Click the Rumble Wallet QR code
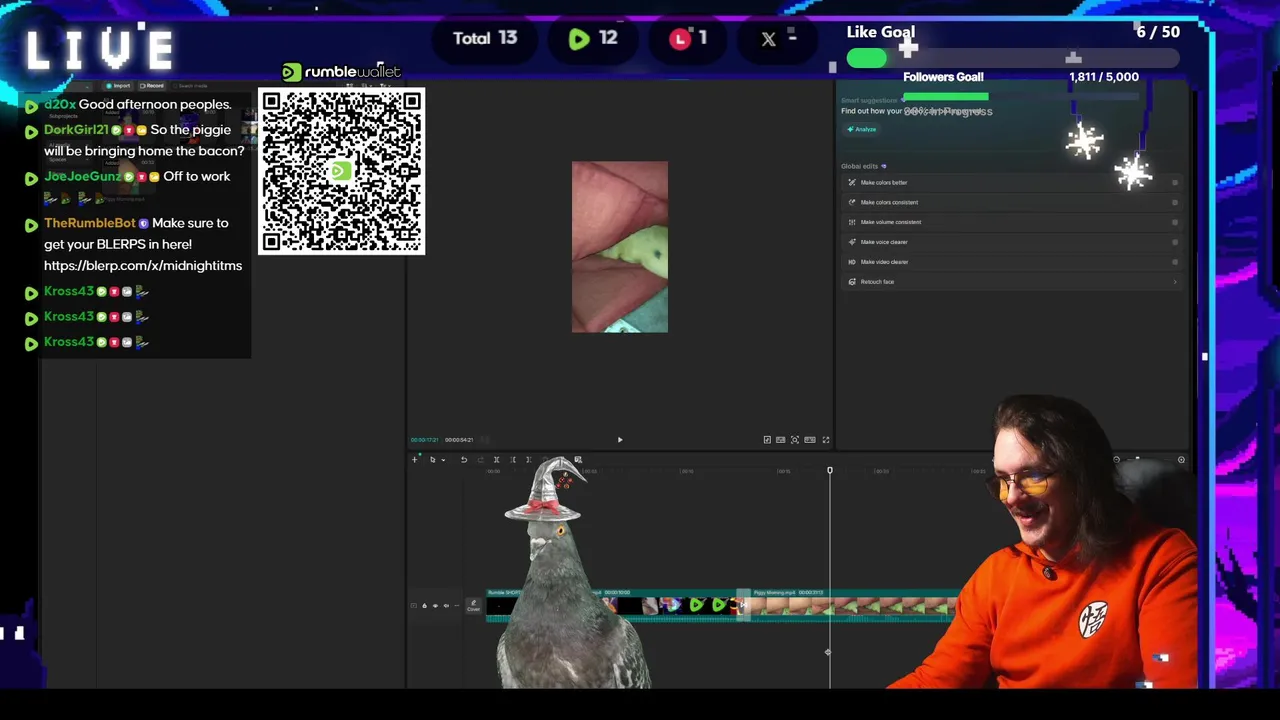Viewport: 1280px width, 720px height. point(341,171)
